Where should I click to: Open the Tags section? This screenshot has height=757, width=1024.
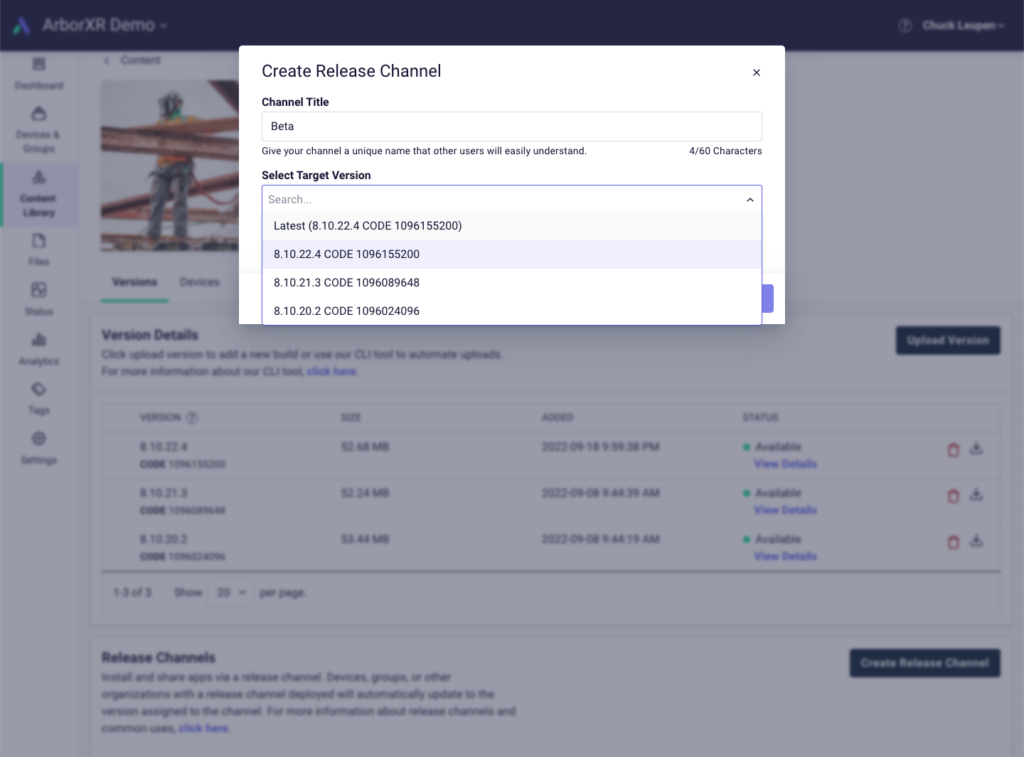coord(38,399)
